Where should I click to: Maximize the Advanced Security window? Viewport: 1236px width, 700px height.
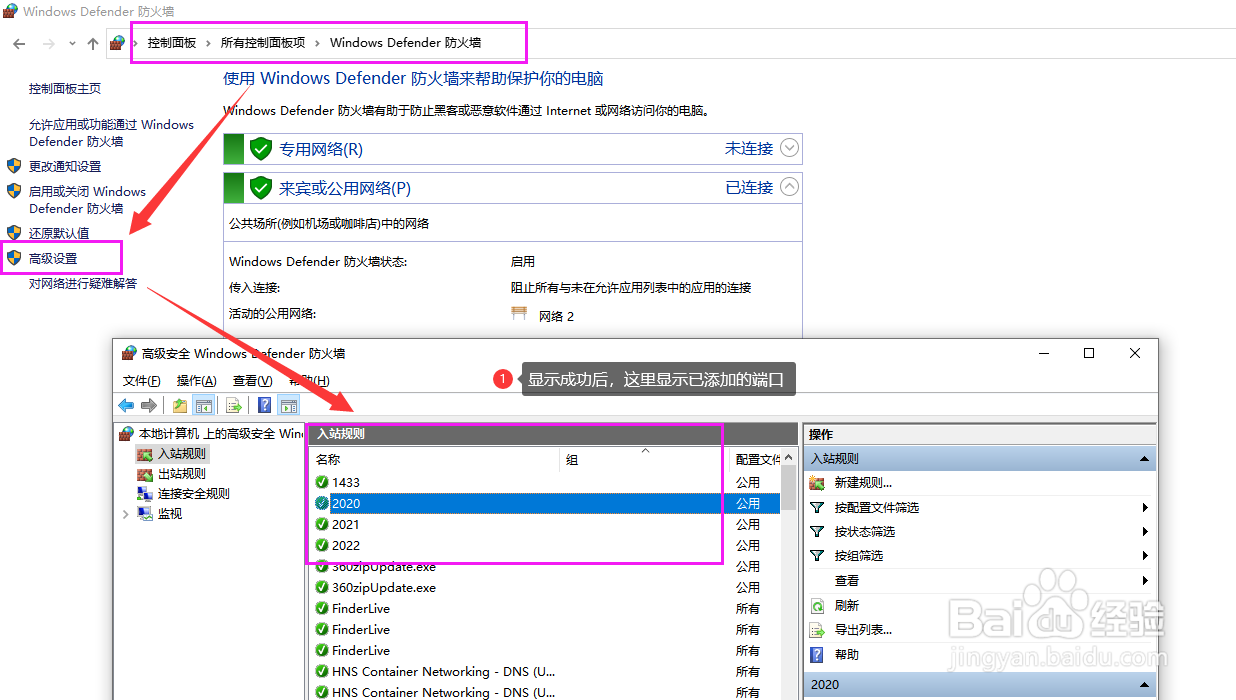1089,353
